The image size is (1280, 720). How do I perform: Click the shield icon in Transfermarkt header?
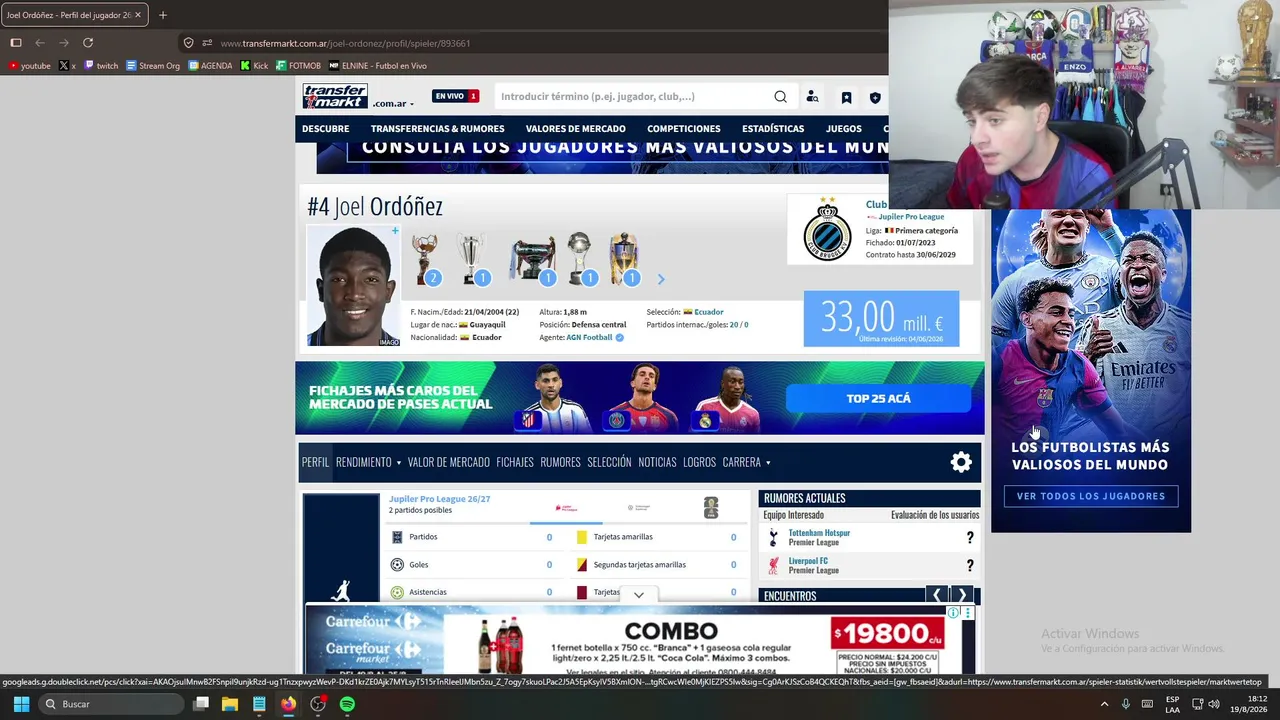pos(875,97)
